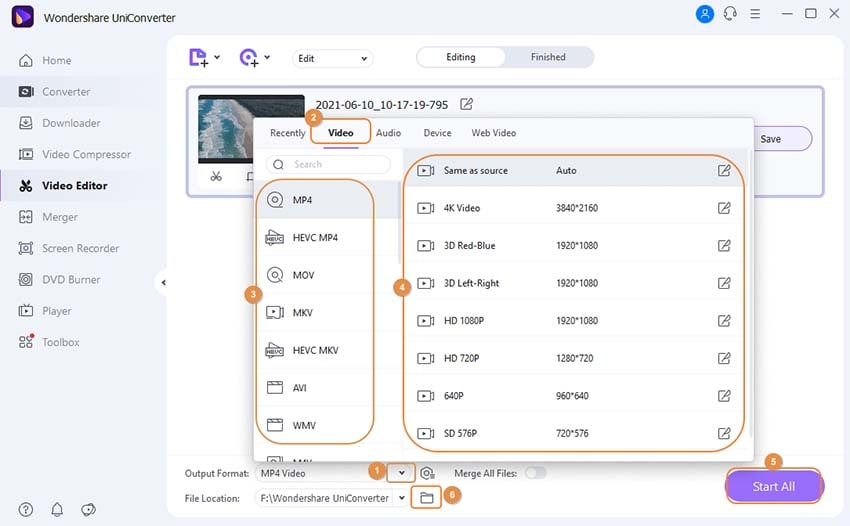The width and height of the screenshot is (850, 526).
Task: Expand the Add Files dropdown arrow
Action: click(x=217, y=57)
